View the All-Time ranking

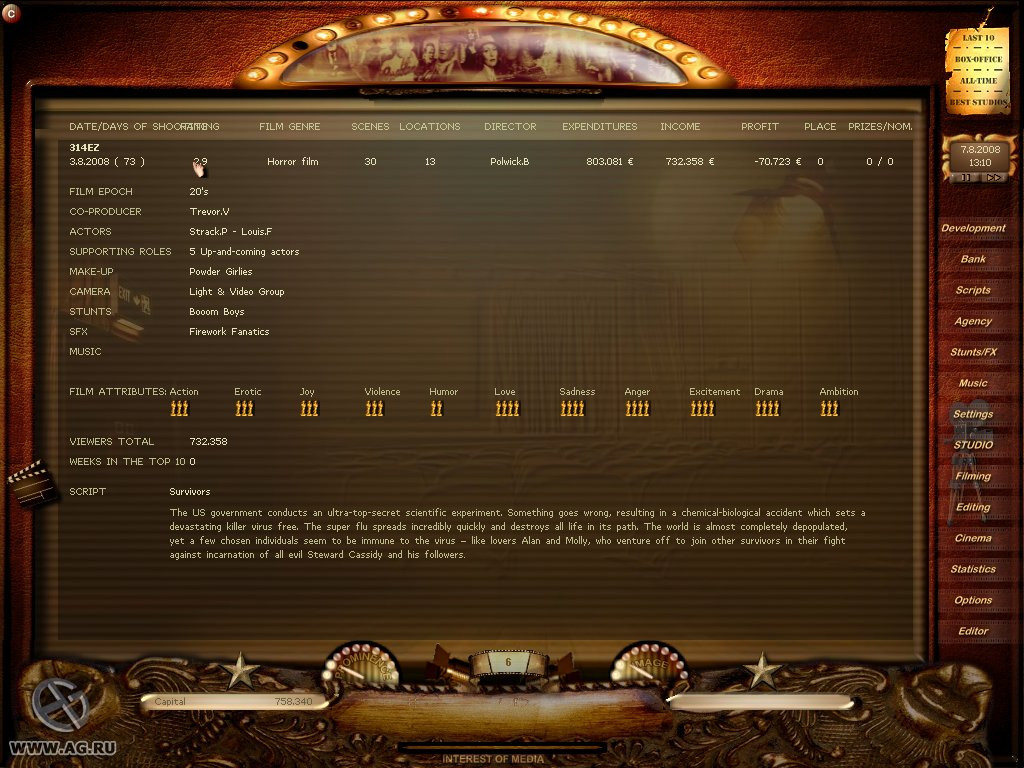coord(978,81)
